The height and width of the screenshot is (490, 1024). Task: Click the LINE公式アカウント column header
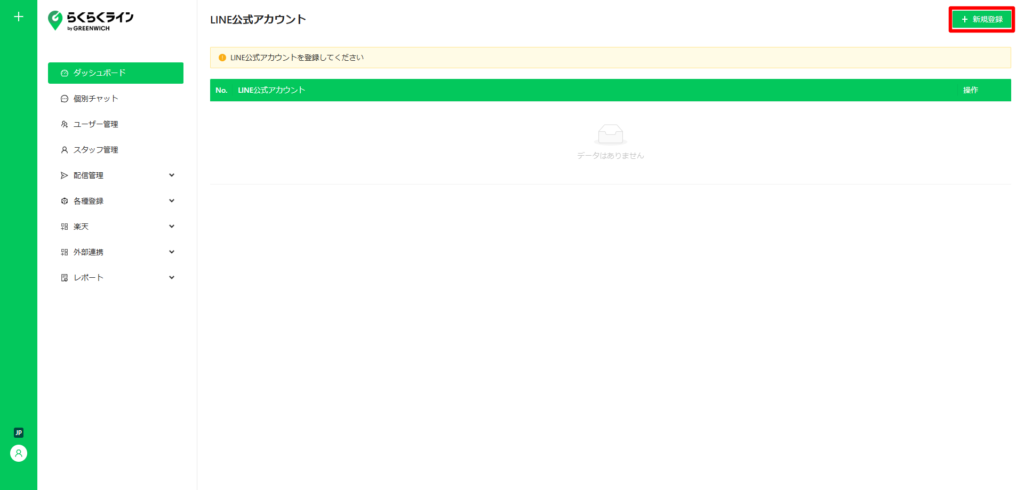(272, 90)
